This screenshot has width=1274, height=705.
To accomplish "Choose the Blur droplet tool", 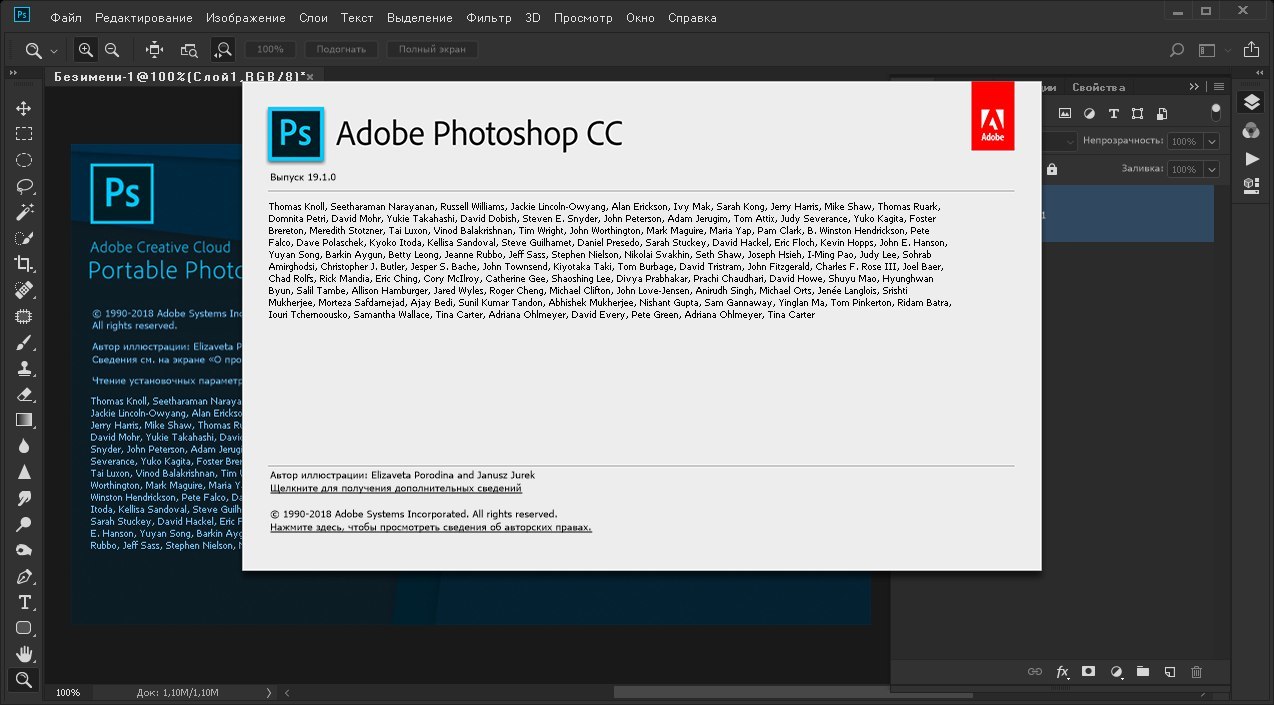I will pyautogui.click(x=23, y=446).
